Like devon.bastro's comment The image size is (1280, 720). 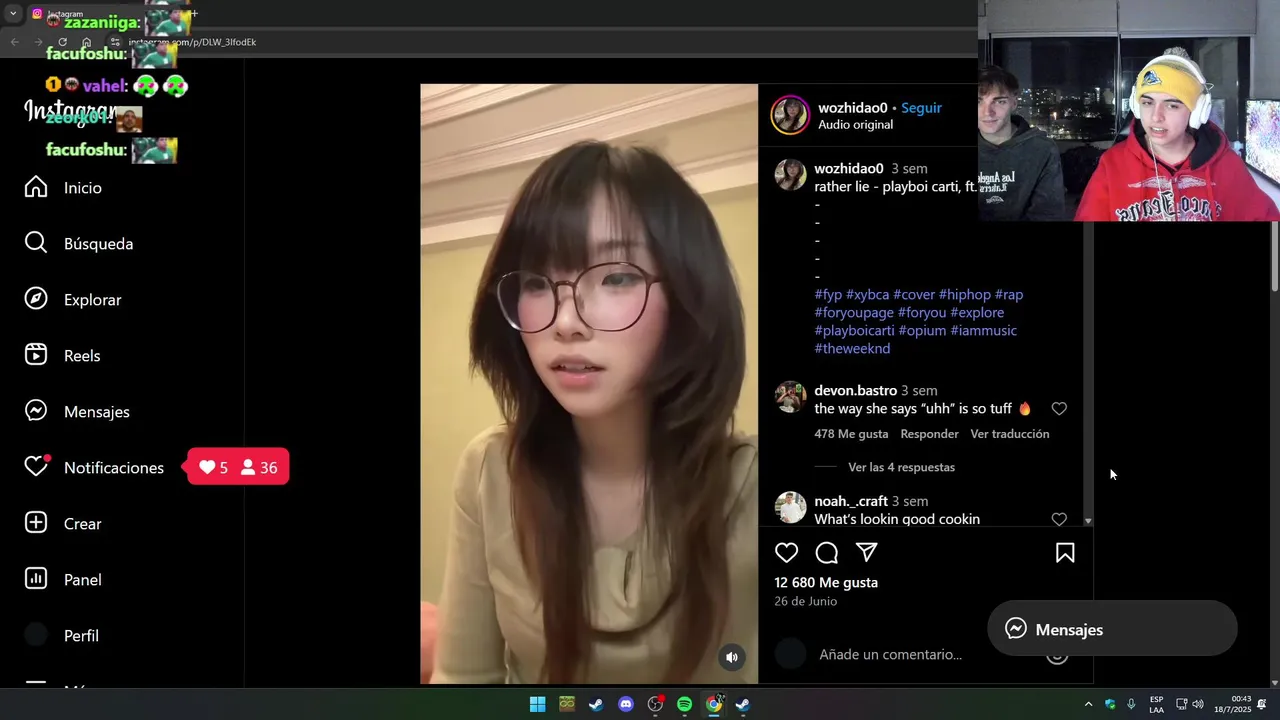click(x=1059, y=408)
